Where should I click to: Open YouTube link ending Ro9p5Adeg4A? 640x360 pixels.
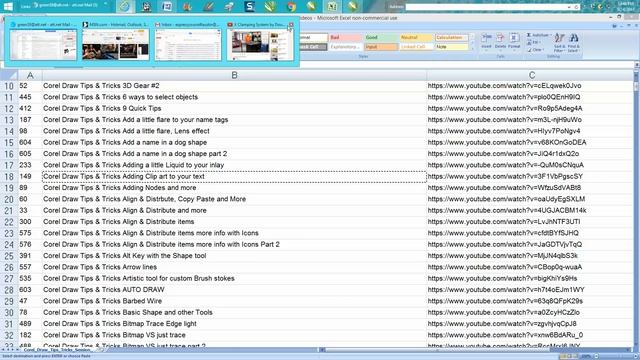coord(505,109)
